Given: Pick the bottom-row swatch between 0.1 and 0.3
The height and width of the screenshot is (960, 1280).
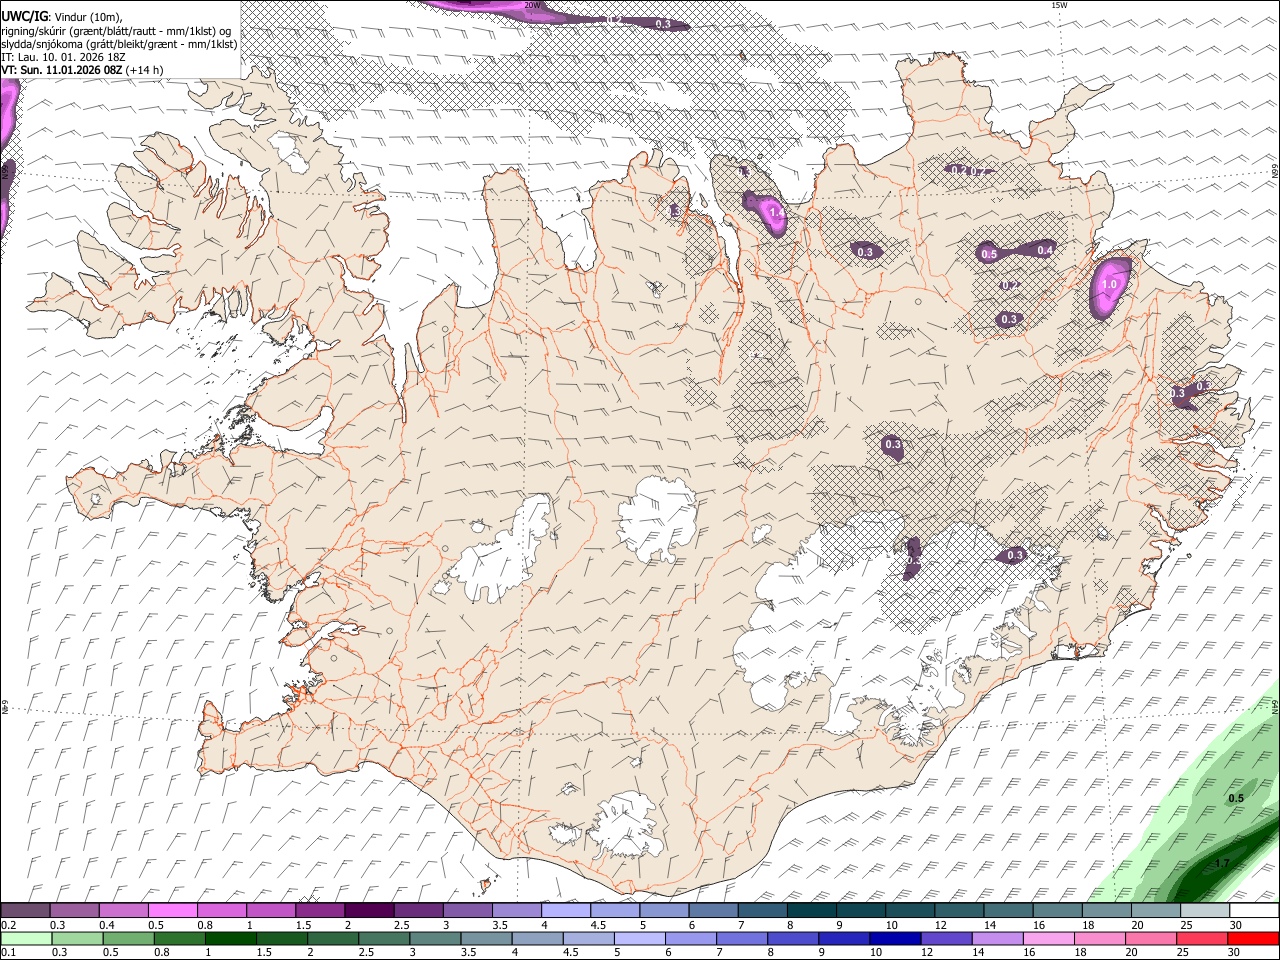Looking at the screenshot, I should (27, 938).
